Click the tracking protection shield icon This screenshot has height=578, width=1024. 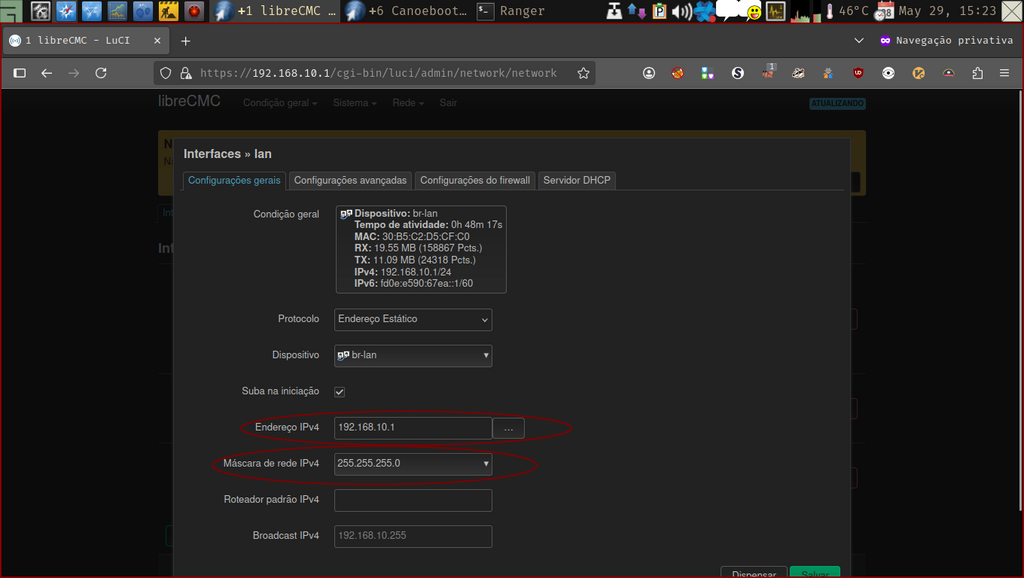click(166, 73)
